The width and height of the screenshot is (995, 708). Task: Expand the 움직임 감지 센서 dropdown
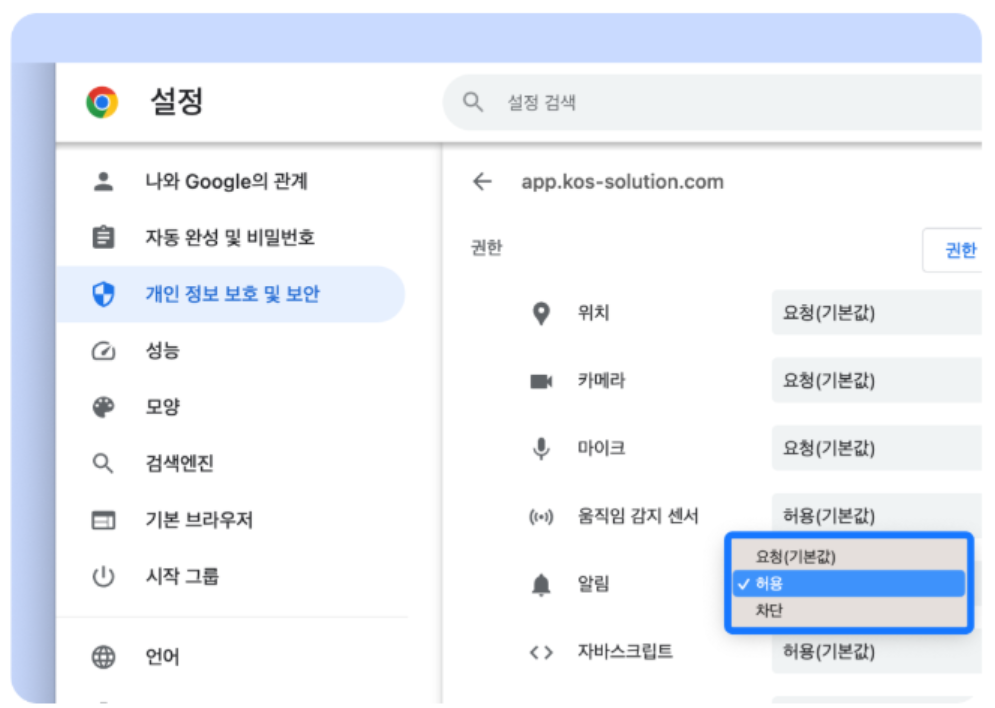[x=876, y=516]
